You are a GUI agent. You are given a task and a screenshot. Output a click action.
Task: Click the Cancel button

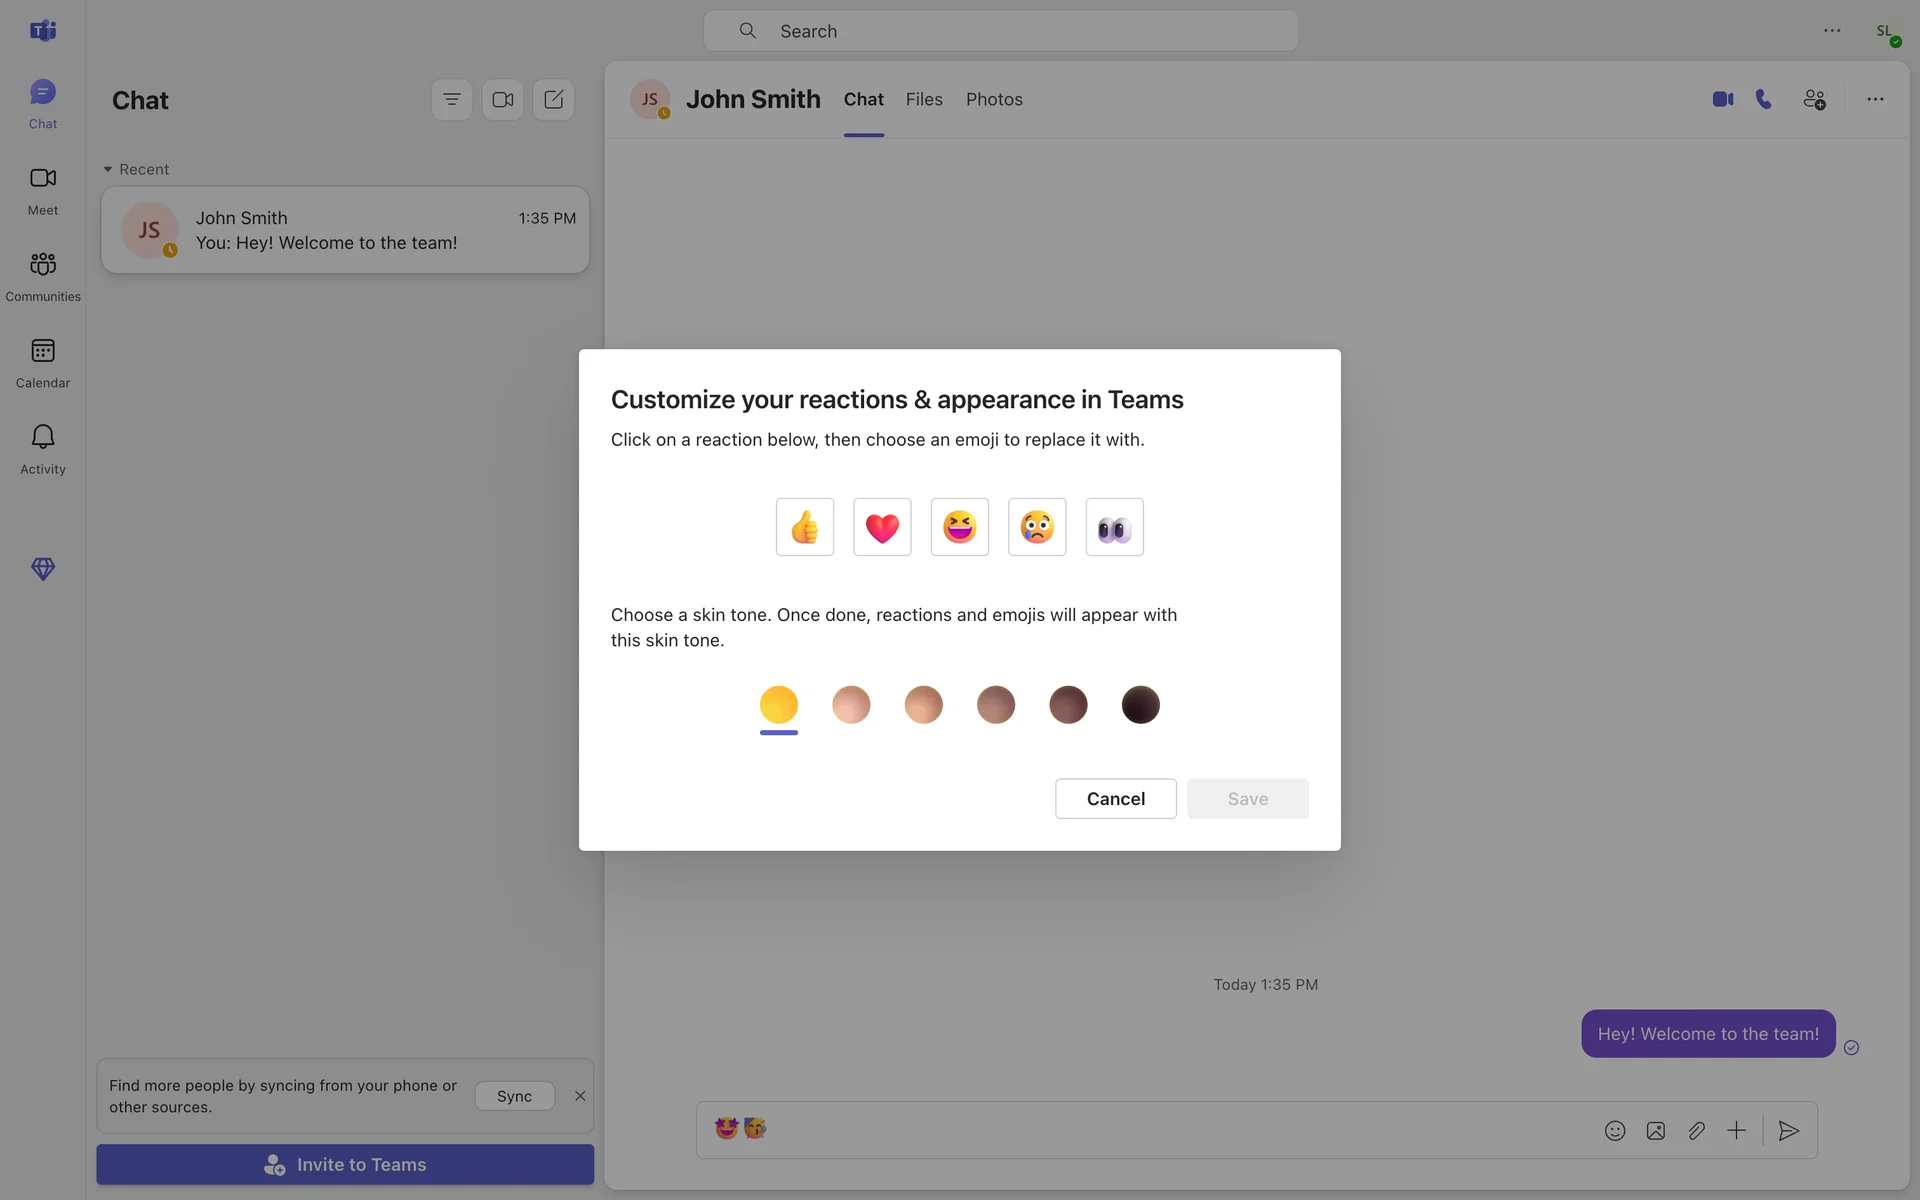click(x=1115, y=799)
